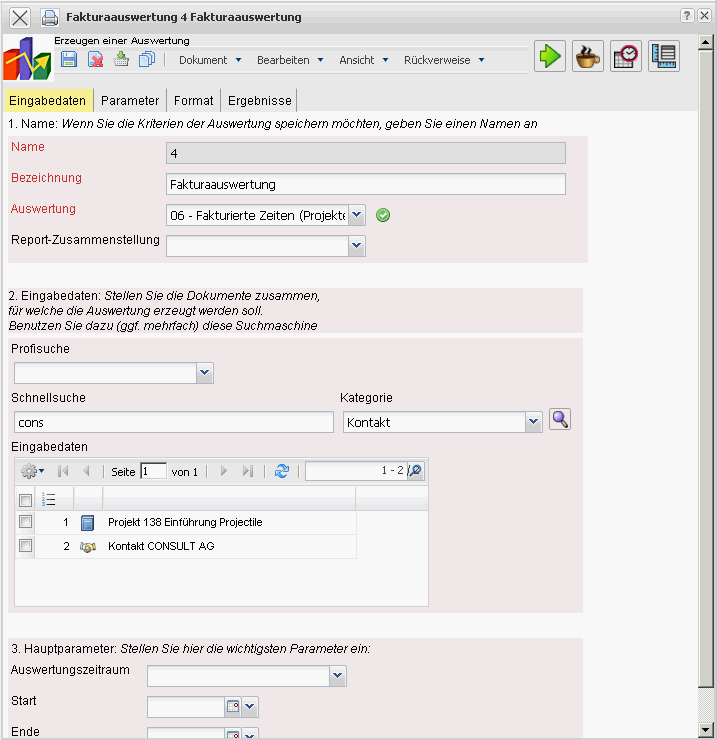This screenshot has width=717, height=740.
Task: Click the Schnellsuche text field
Action: click(172, 423)
